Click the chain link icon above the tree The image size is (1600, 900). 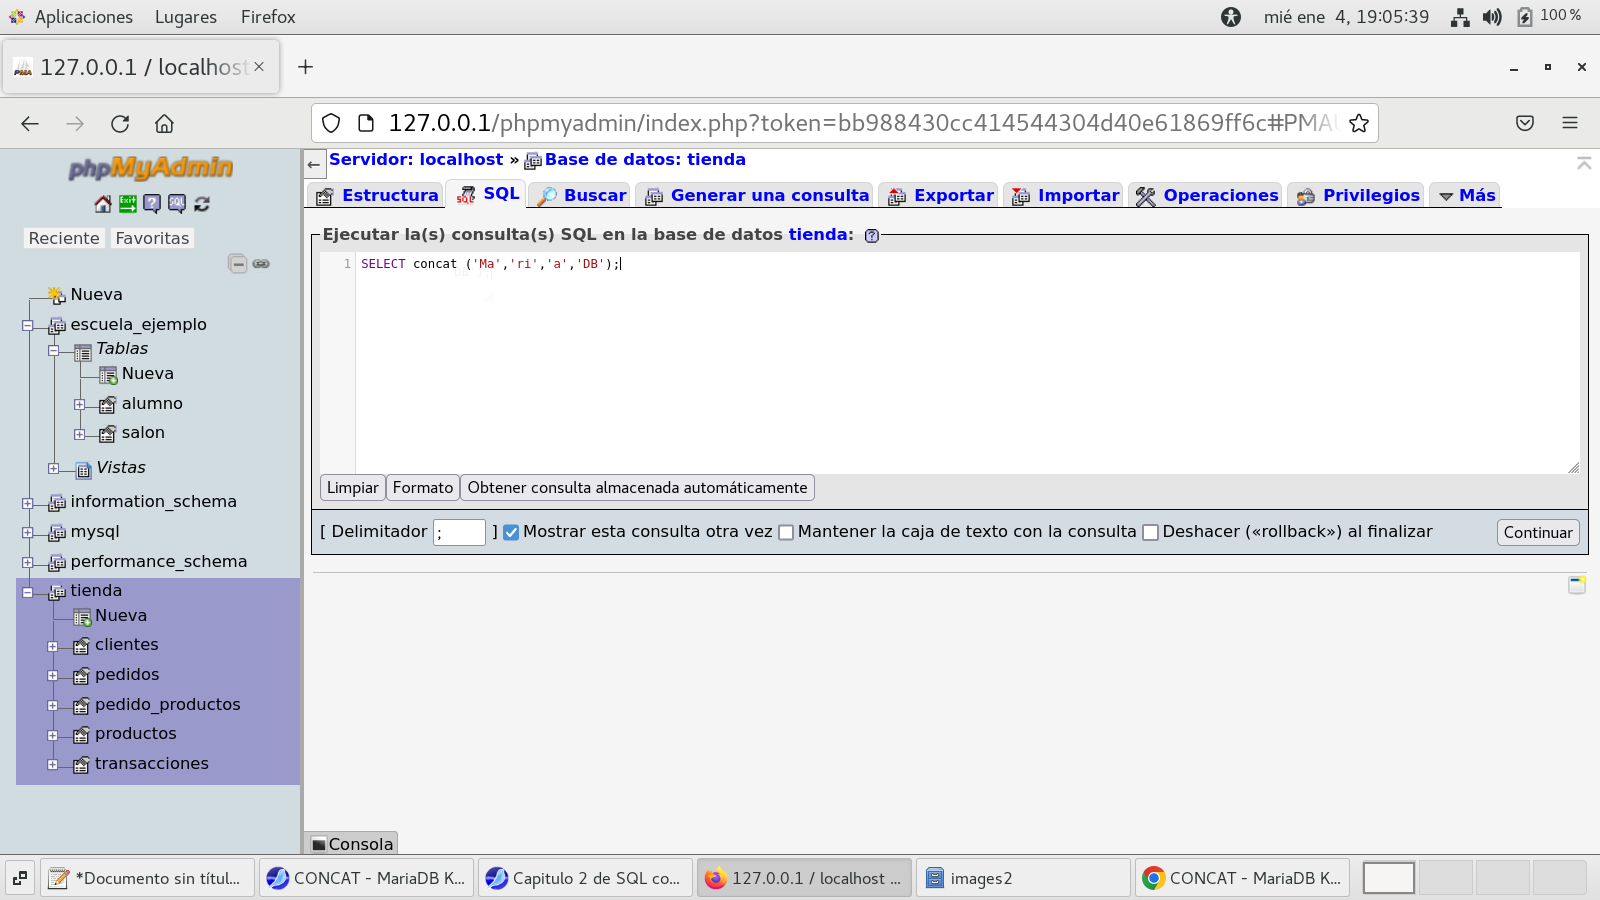point(261,264)
